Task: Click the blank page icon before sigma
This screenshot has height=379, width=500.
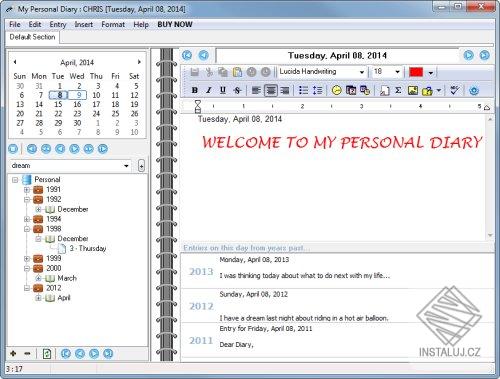Action: (385, 90)
